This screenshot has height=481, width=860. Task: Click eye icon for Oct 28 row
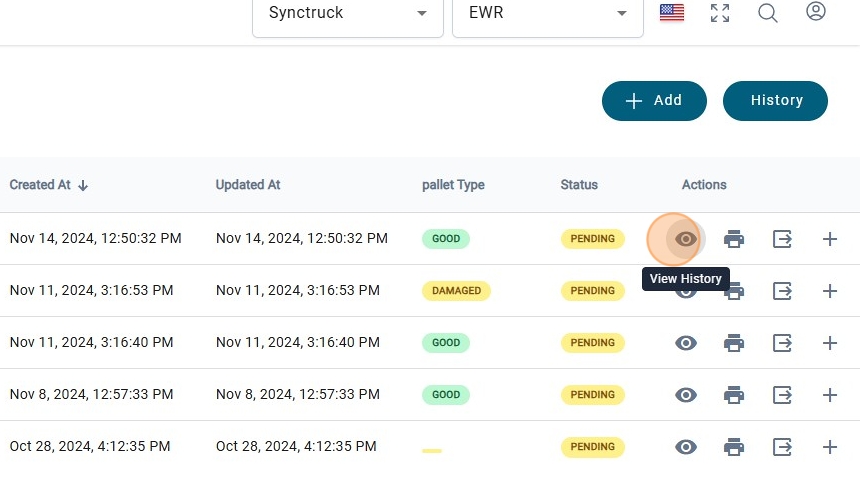tap(686, 447)
